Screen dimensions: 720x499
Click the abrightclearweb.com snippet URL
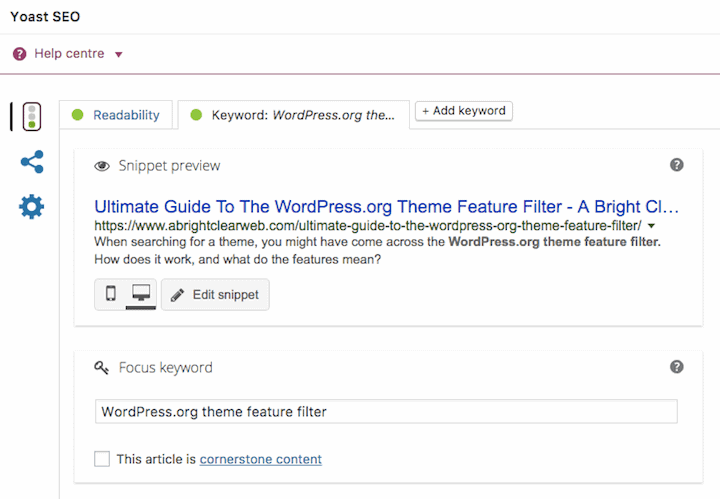pyautogui.click(x=368, y=226)
